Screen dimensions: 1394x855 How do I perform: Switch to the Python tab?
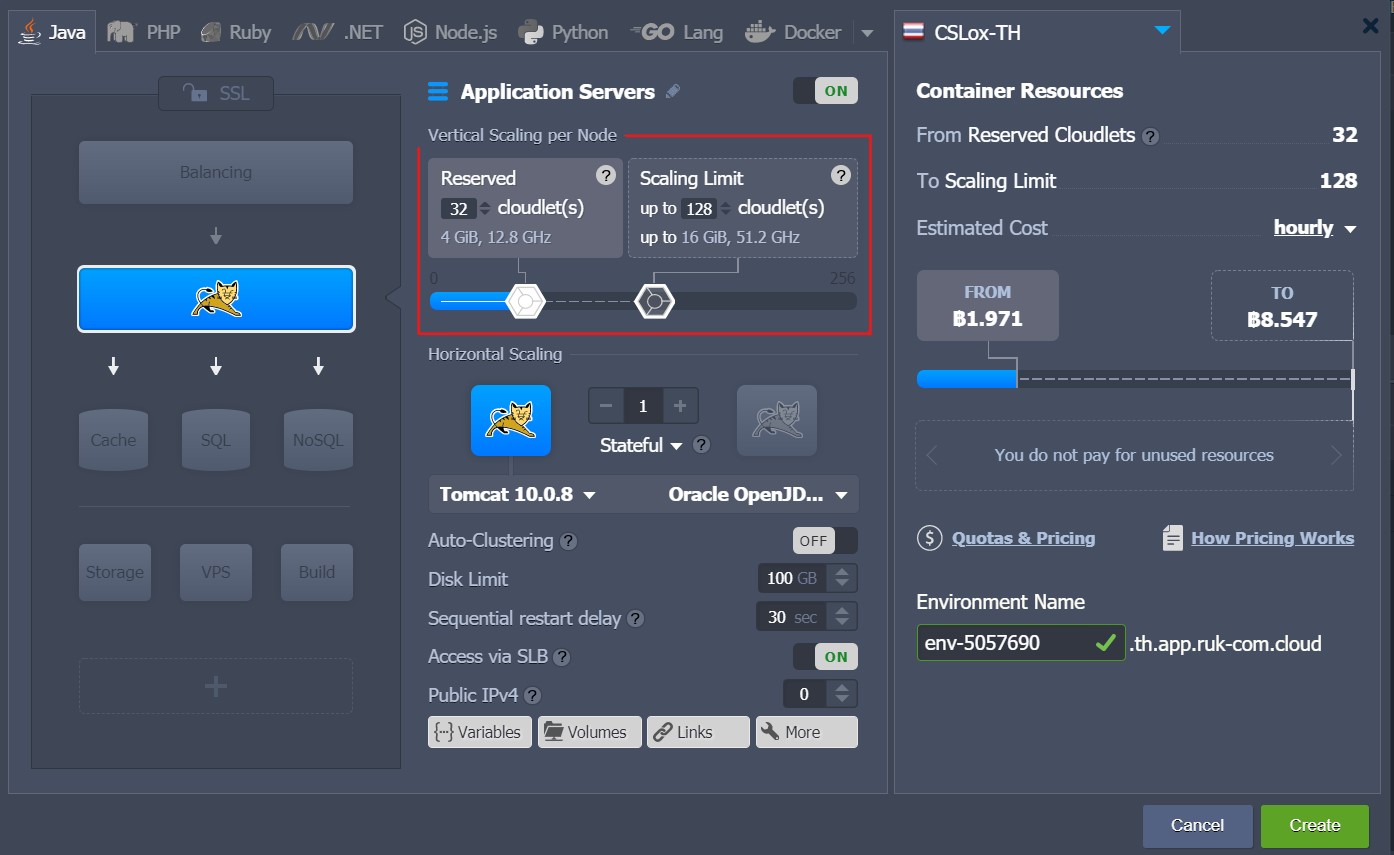coord(563,32)
